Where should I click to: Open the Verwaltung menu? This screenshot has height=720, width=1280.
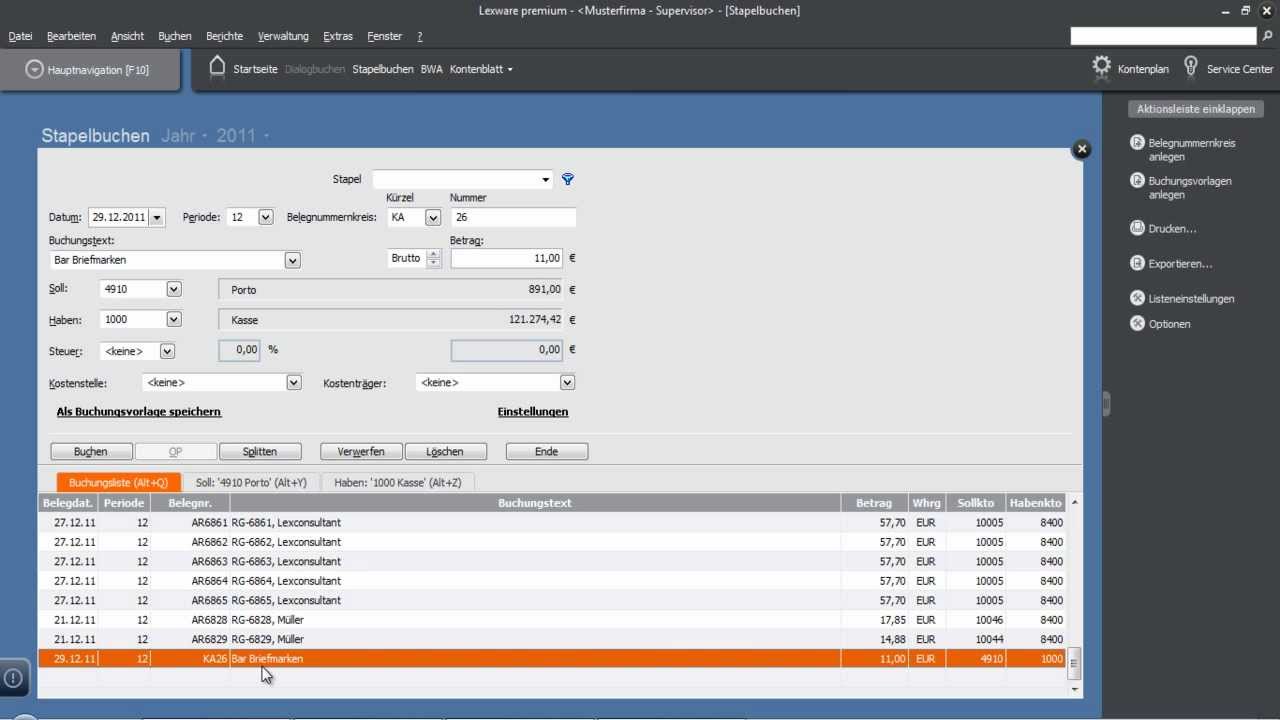tap(283, 36)
